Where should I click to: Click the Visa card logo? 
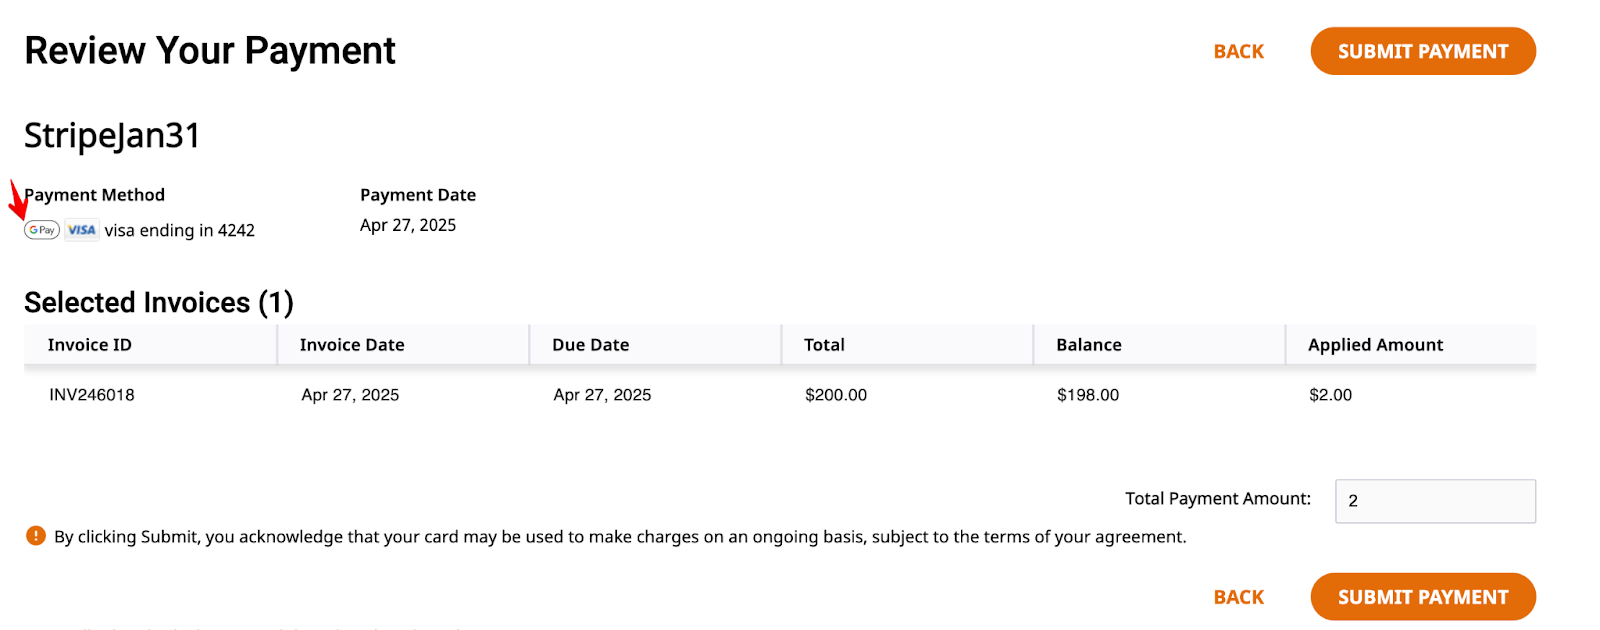click(x=82, y=230)
